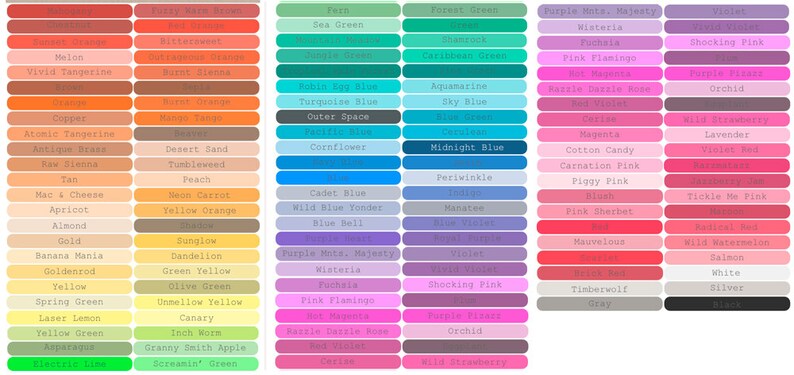The image size is (794, 375).
Task: Select the Manatee color swatch
Action: [x=464, y=208]
